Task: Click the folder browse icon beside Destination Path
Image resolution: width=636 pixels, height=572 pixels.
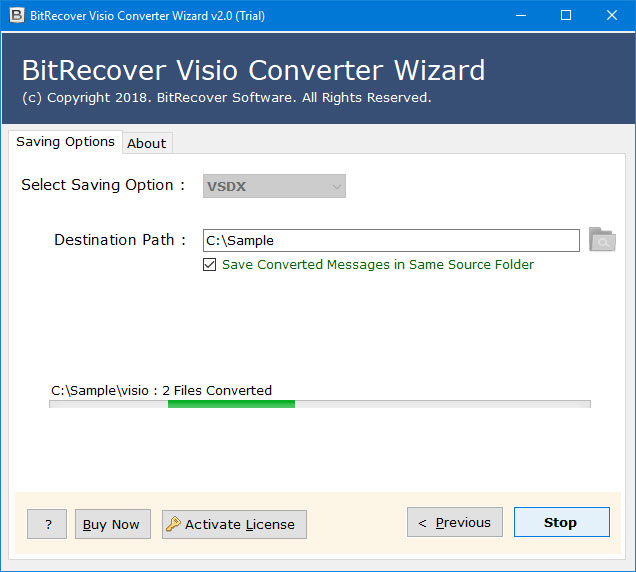Action: [602, 239]
